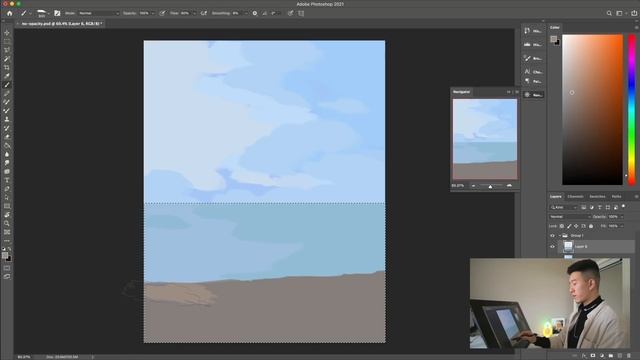The image size is (640, 360).
Task: Select the Move tool
Action: 7,33
